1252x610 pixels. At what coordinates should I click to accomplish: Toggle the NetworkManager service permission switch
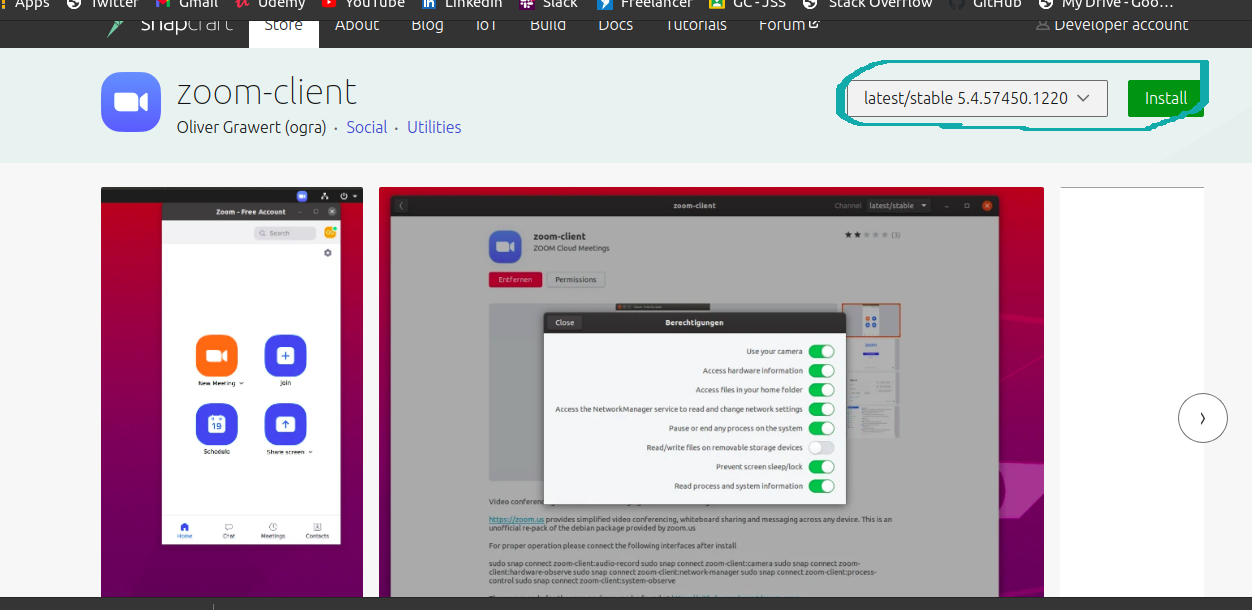(821, 409)
